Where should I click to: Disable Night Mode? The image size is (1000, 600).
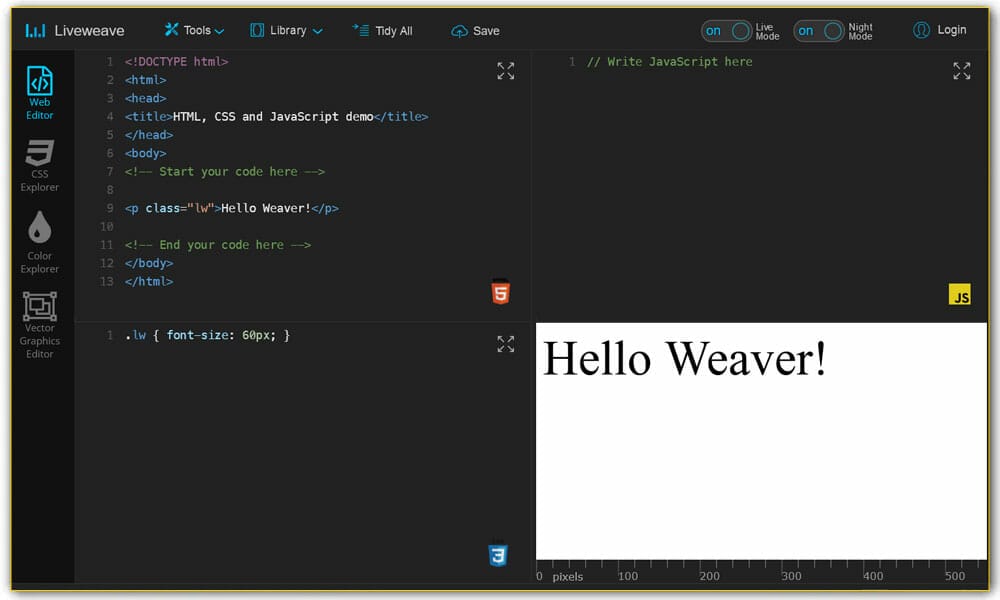820,31
